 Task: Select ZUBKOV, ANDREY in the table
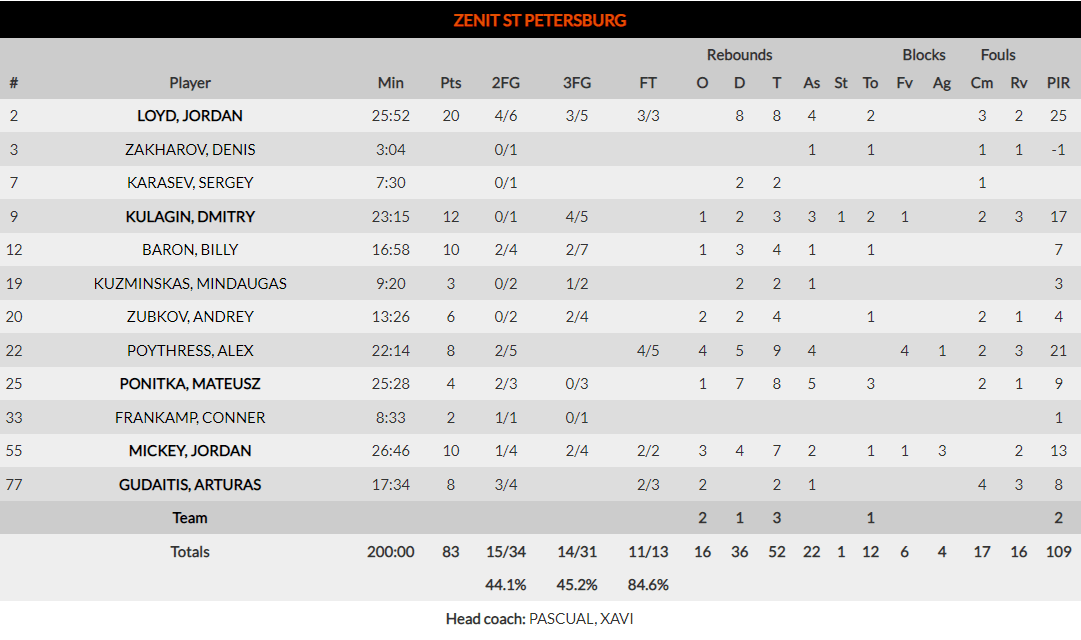click(190, 317)
